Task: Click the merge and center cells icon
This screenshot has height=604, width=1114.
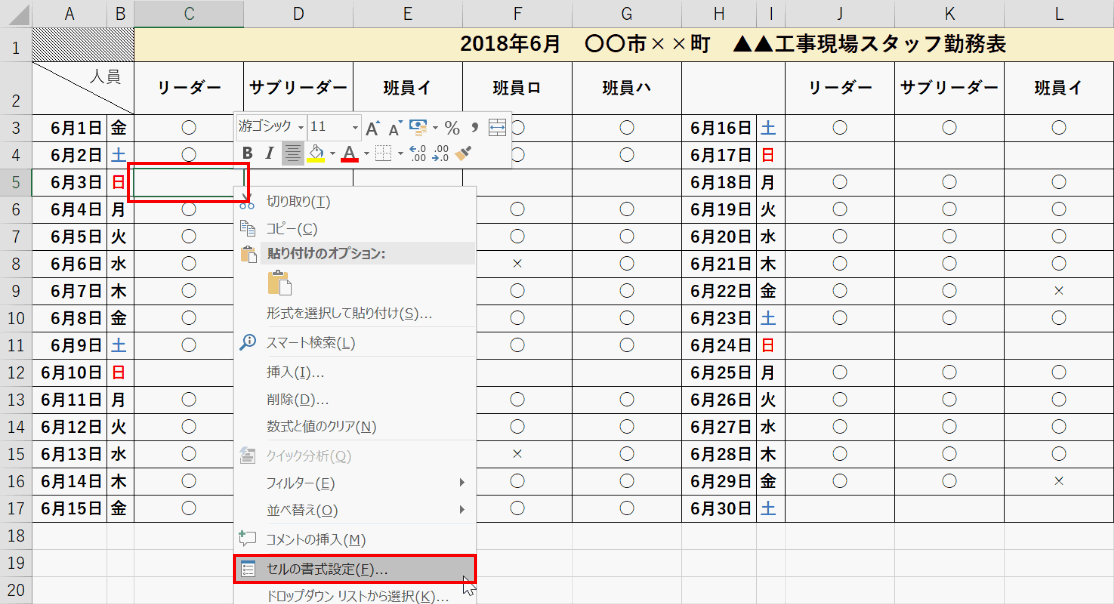Action: (x=497, y=127)
